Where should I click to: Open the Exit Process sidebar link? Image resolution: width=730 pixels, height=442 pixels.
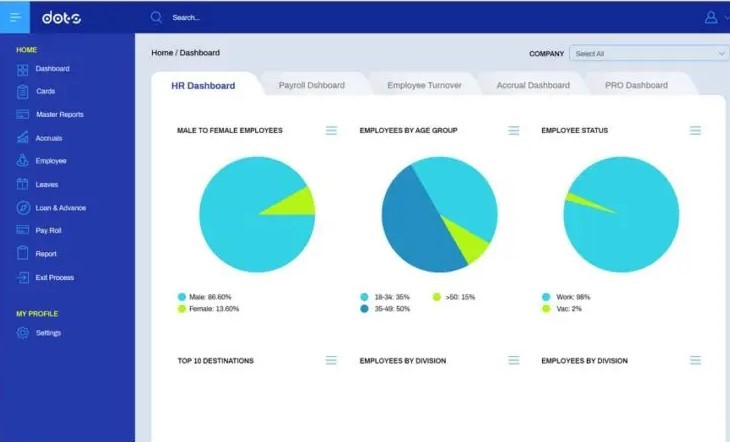pos(55,278)
